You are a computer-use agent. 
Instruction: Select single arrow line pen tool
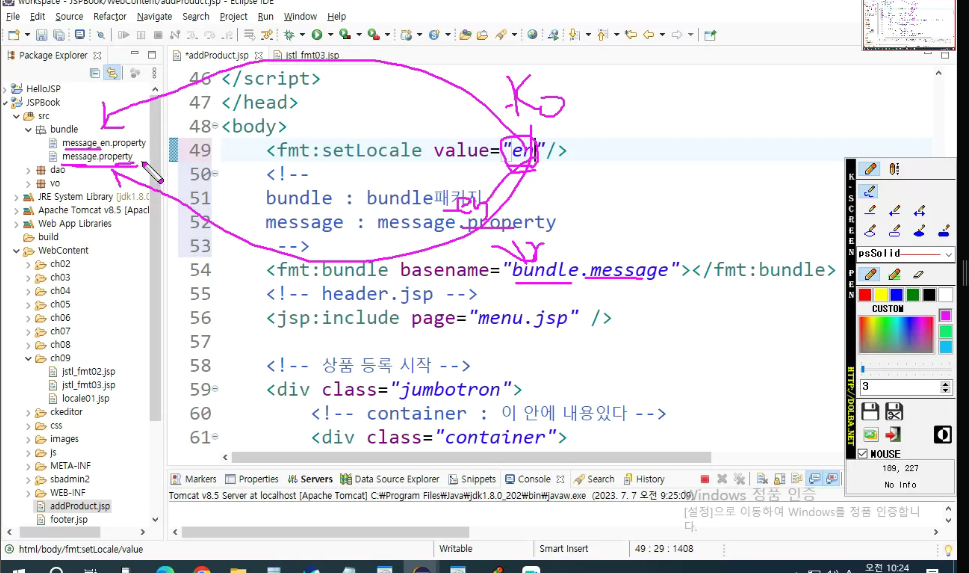[x=894, y=211]
